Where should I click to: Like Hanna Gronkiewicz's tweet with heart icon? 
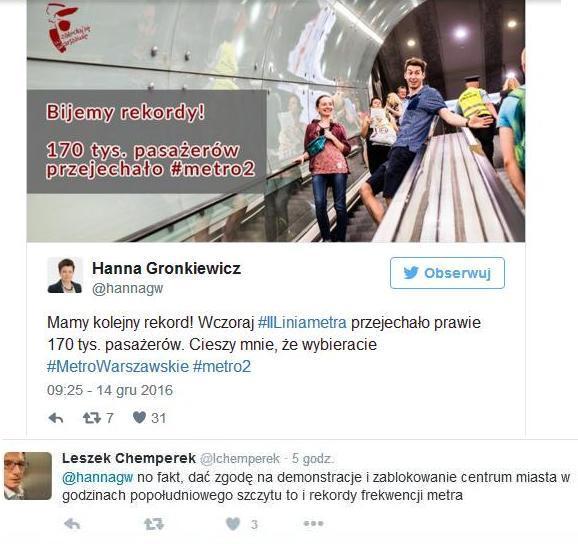[x=139, y=418]
